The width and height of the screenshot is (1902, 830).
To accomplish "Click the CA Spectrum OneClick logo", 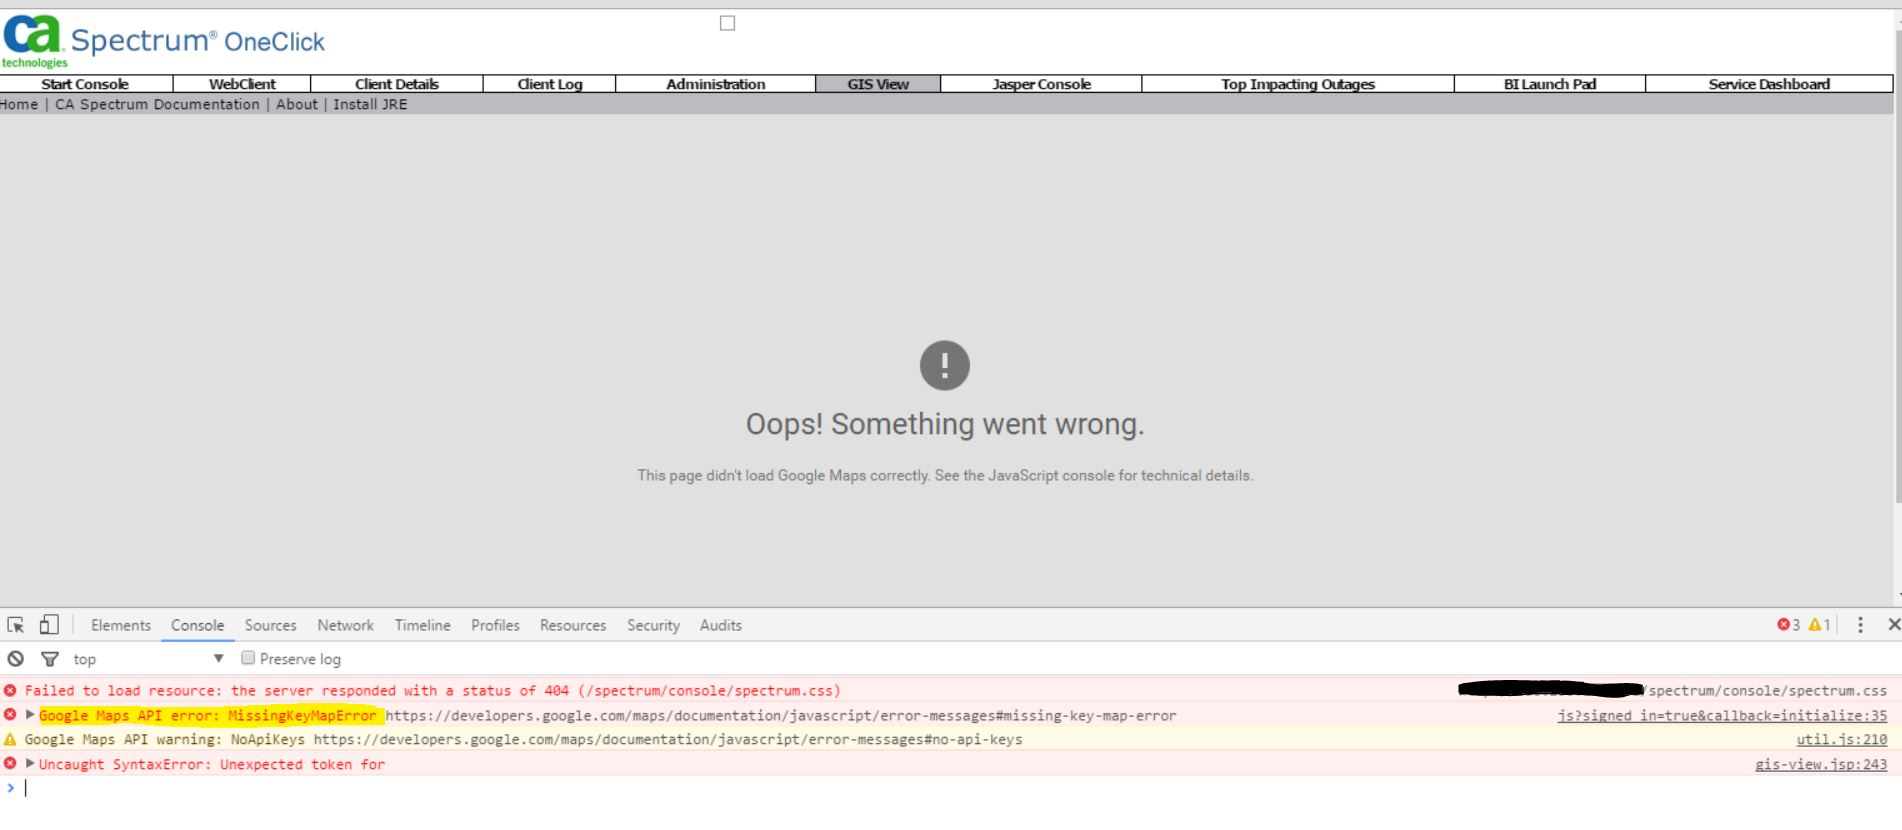I will point(163,42).
